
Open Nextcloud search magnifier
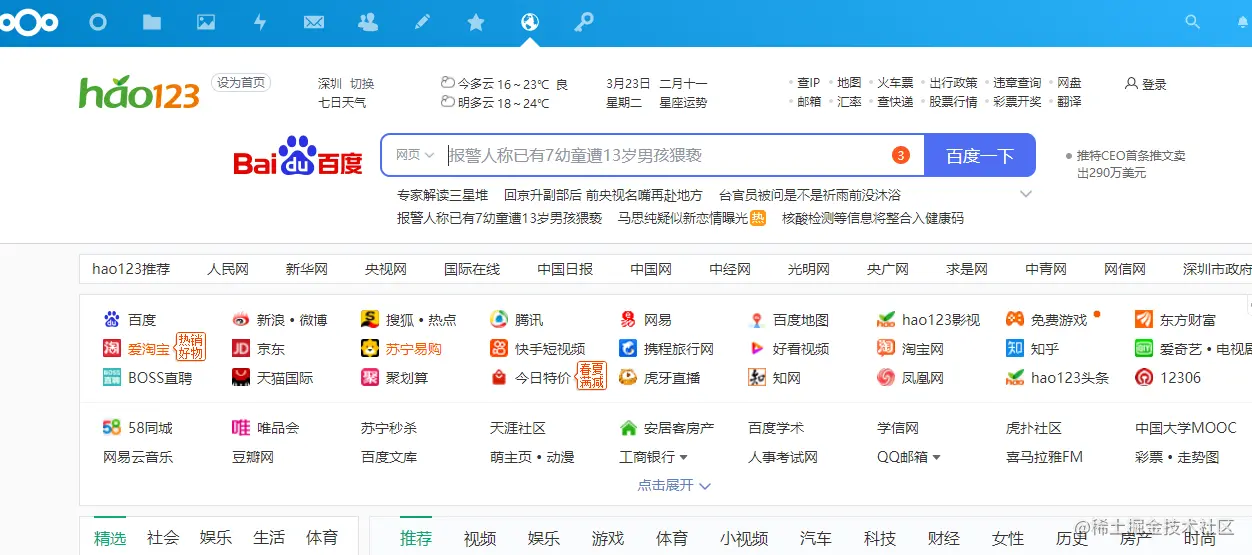tap(1192, 22)
